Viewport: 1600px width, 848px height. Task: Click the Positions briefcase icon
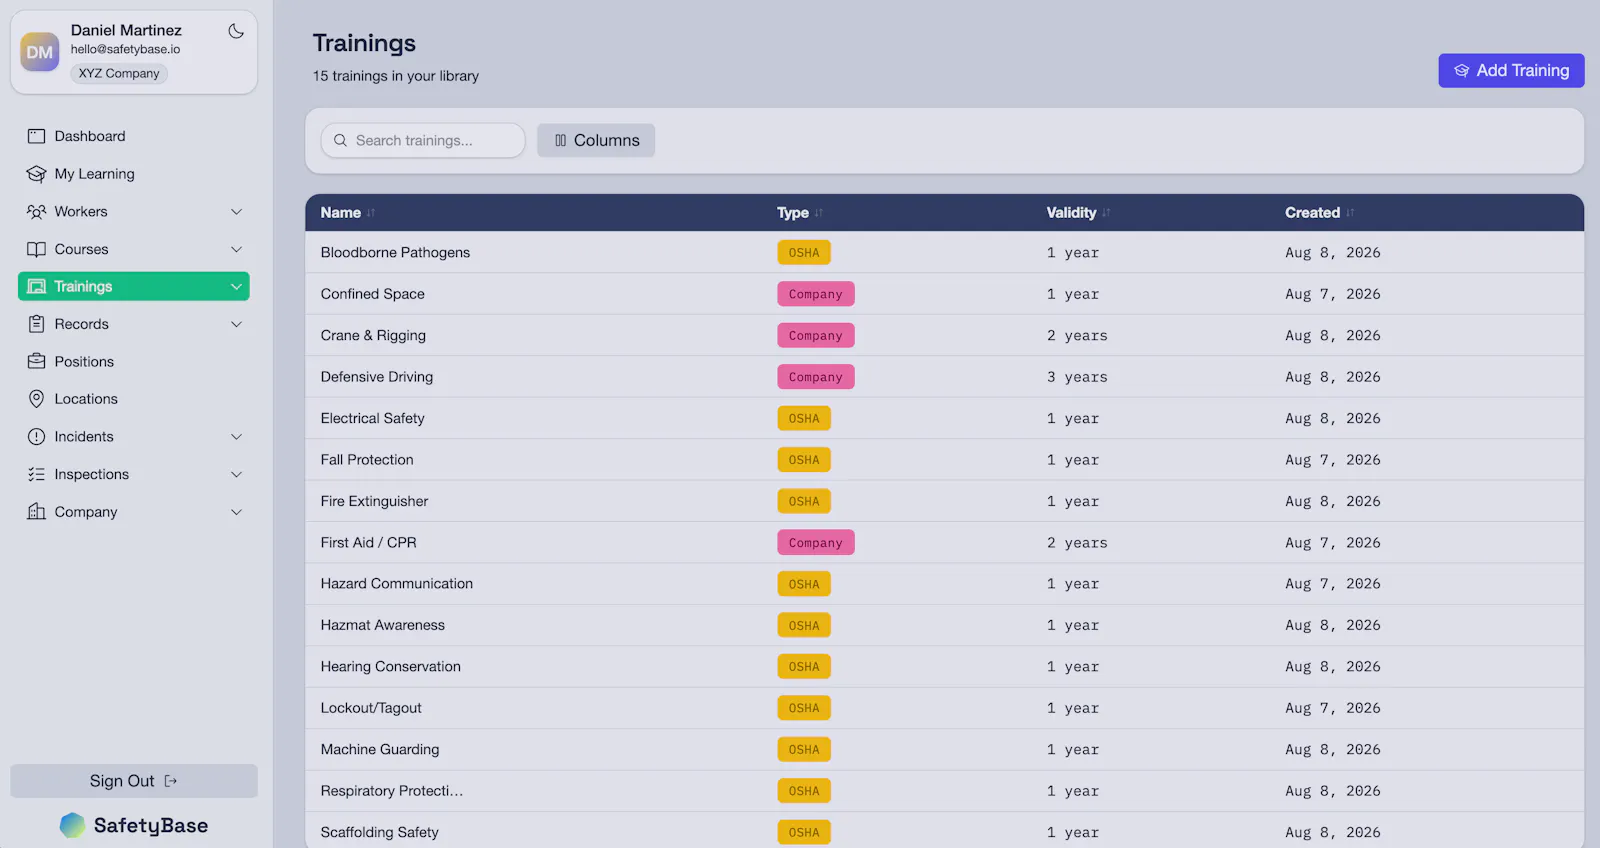[x=37, y=361]
